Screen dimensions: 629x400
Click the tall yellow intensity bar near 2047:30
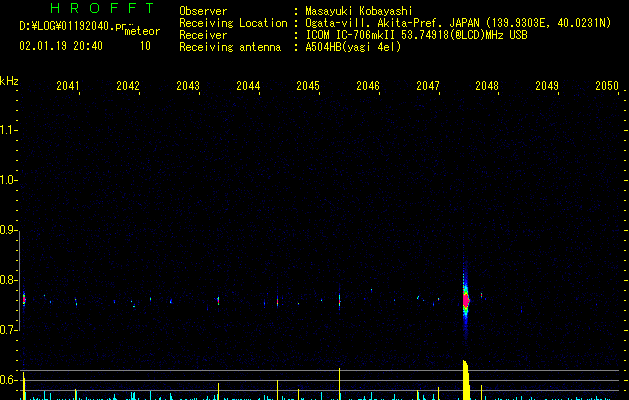pyautogui.click(x=466, y=380)
